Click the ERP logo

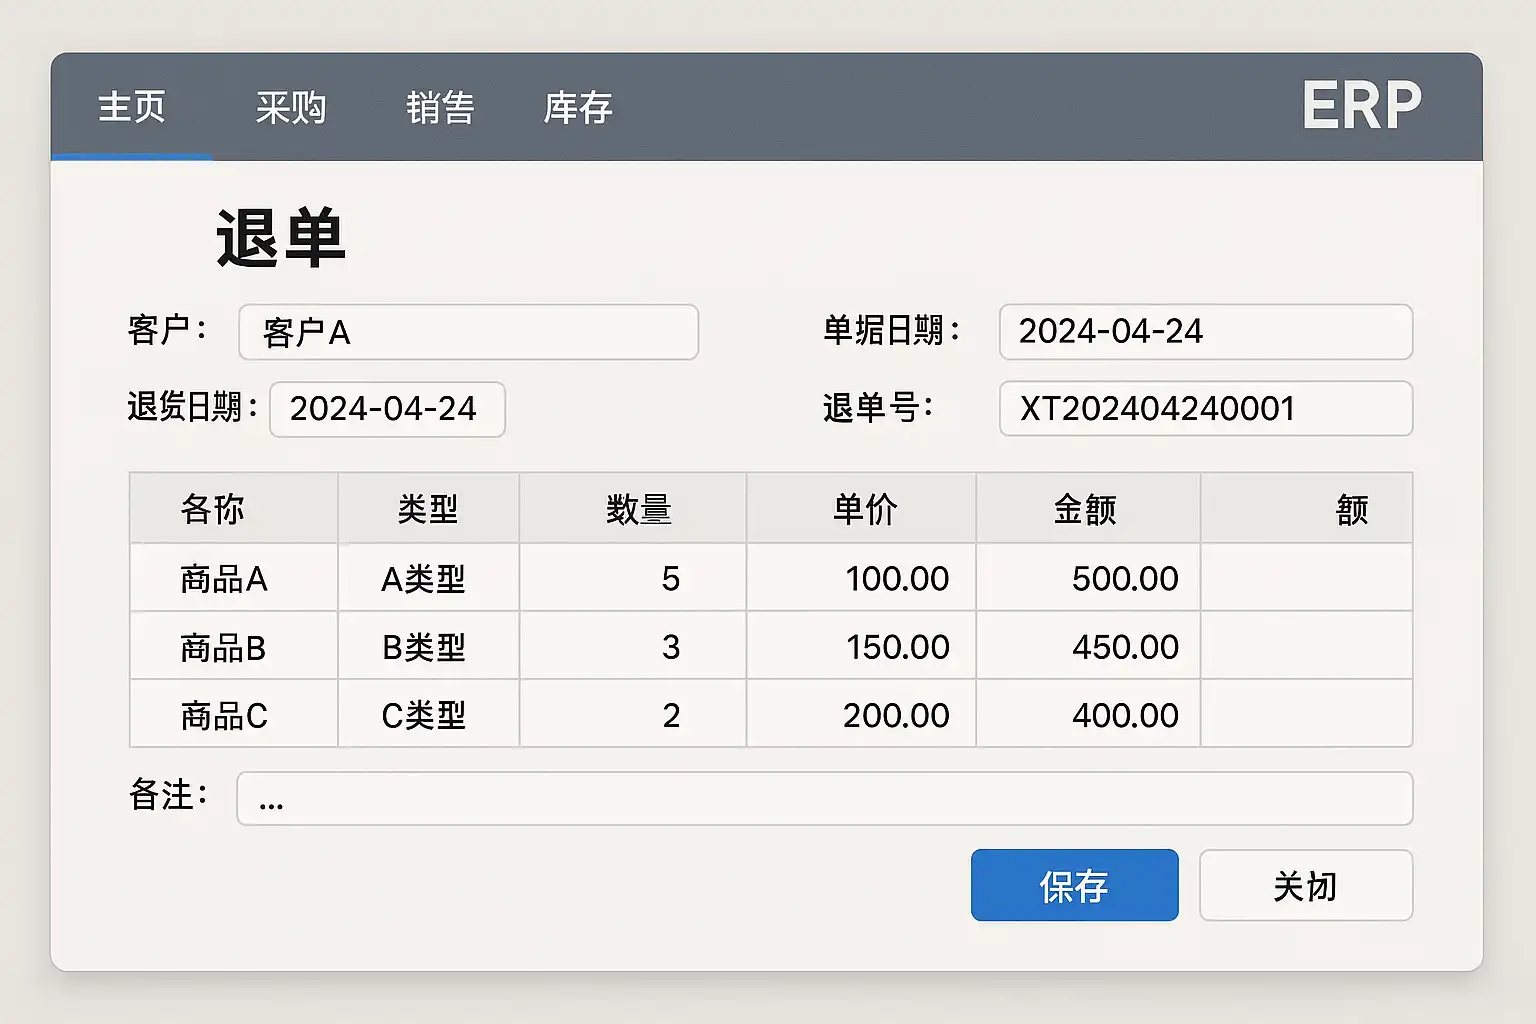click(1361, 105)
